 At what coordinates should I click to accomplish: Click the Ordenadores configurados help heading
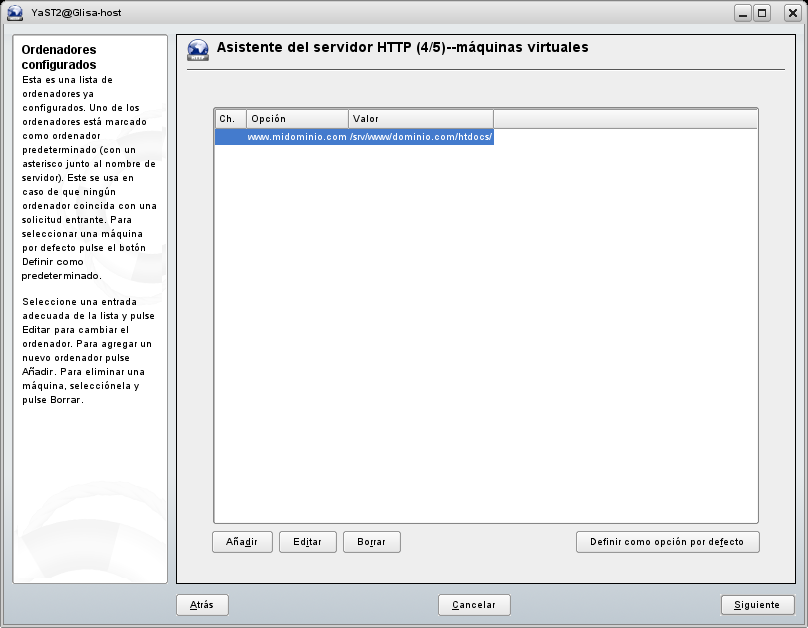coord(60,57)
